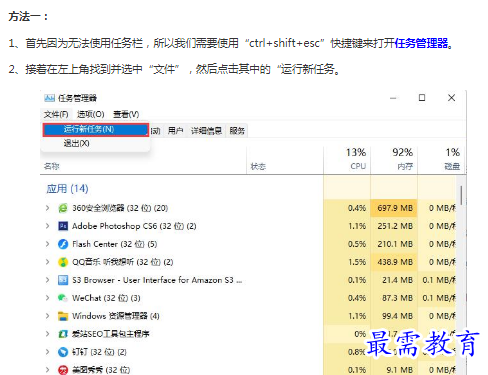This screenshot has width=488, height=375.
Task: Click the WeChat app icon
Action: (x=63, y=298)
